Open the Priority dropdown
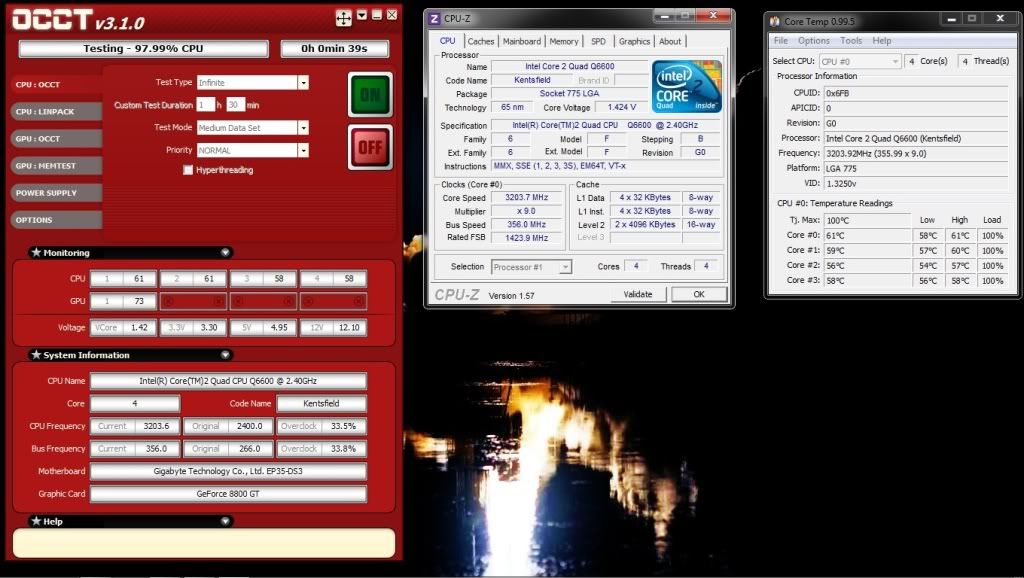This screenshot has height=578, width=1024. pyautogui.click(x=303, y=150)
